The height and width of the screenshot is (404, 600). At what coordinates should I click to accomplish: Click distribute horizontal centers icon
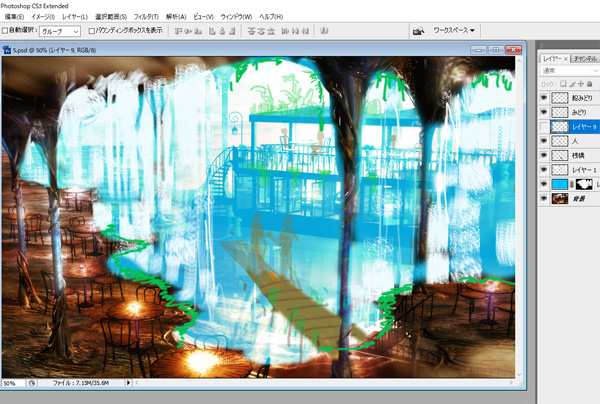(295, 31)
